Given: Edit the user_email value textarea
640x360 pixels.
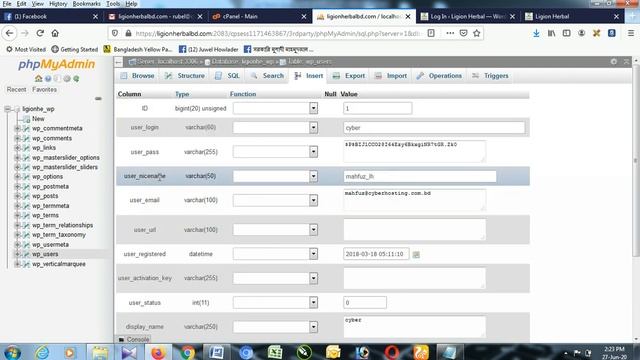Looking at the screenshot, I should pyautogui.click(x=414, y=200).
